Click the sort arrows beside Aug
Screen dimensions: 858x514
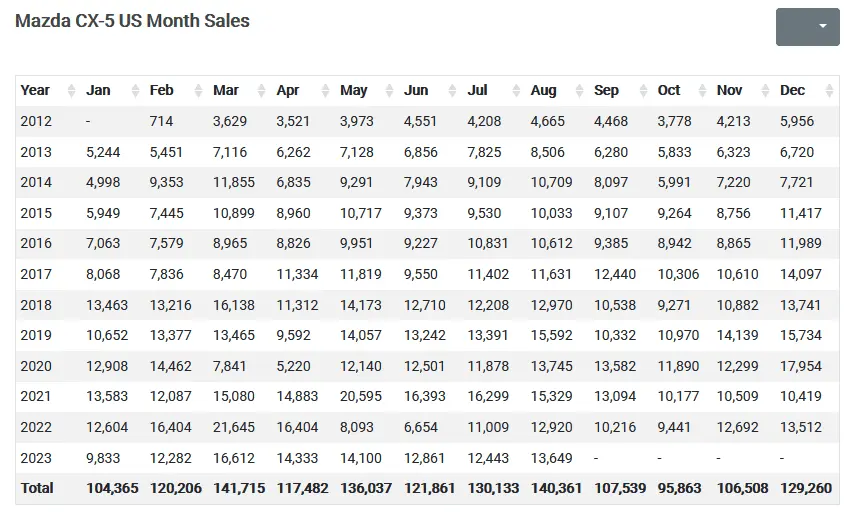tap(579, 91)
